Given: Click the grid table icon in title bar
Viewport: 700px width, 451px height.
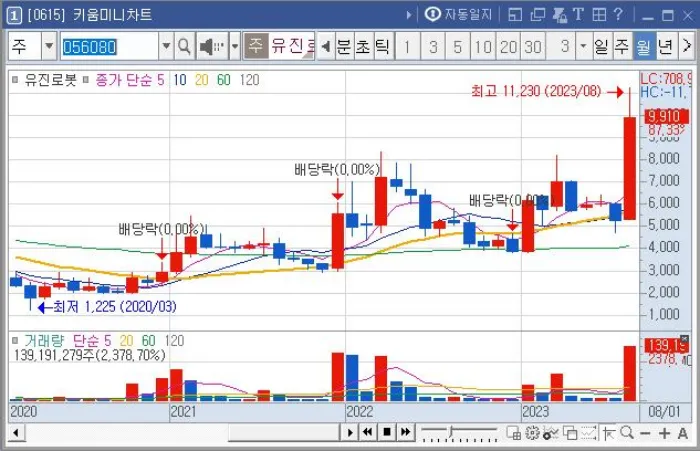Looking at the screenshot, I should coord(599,15).
